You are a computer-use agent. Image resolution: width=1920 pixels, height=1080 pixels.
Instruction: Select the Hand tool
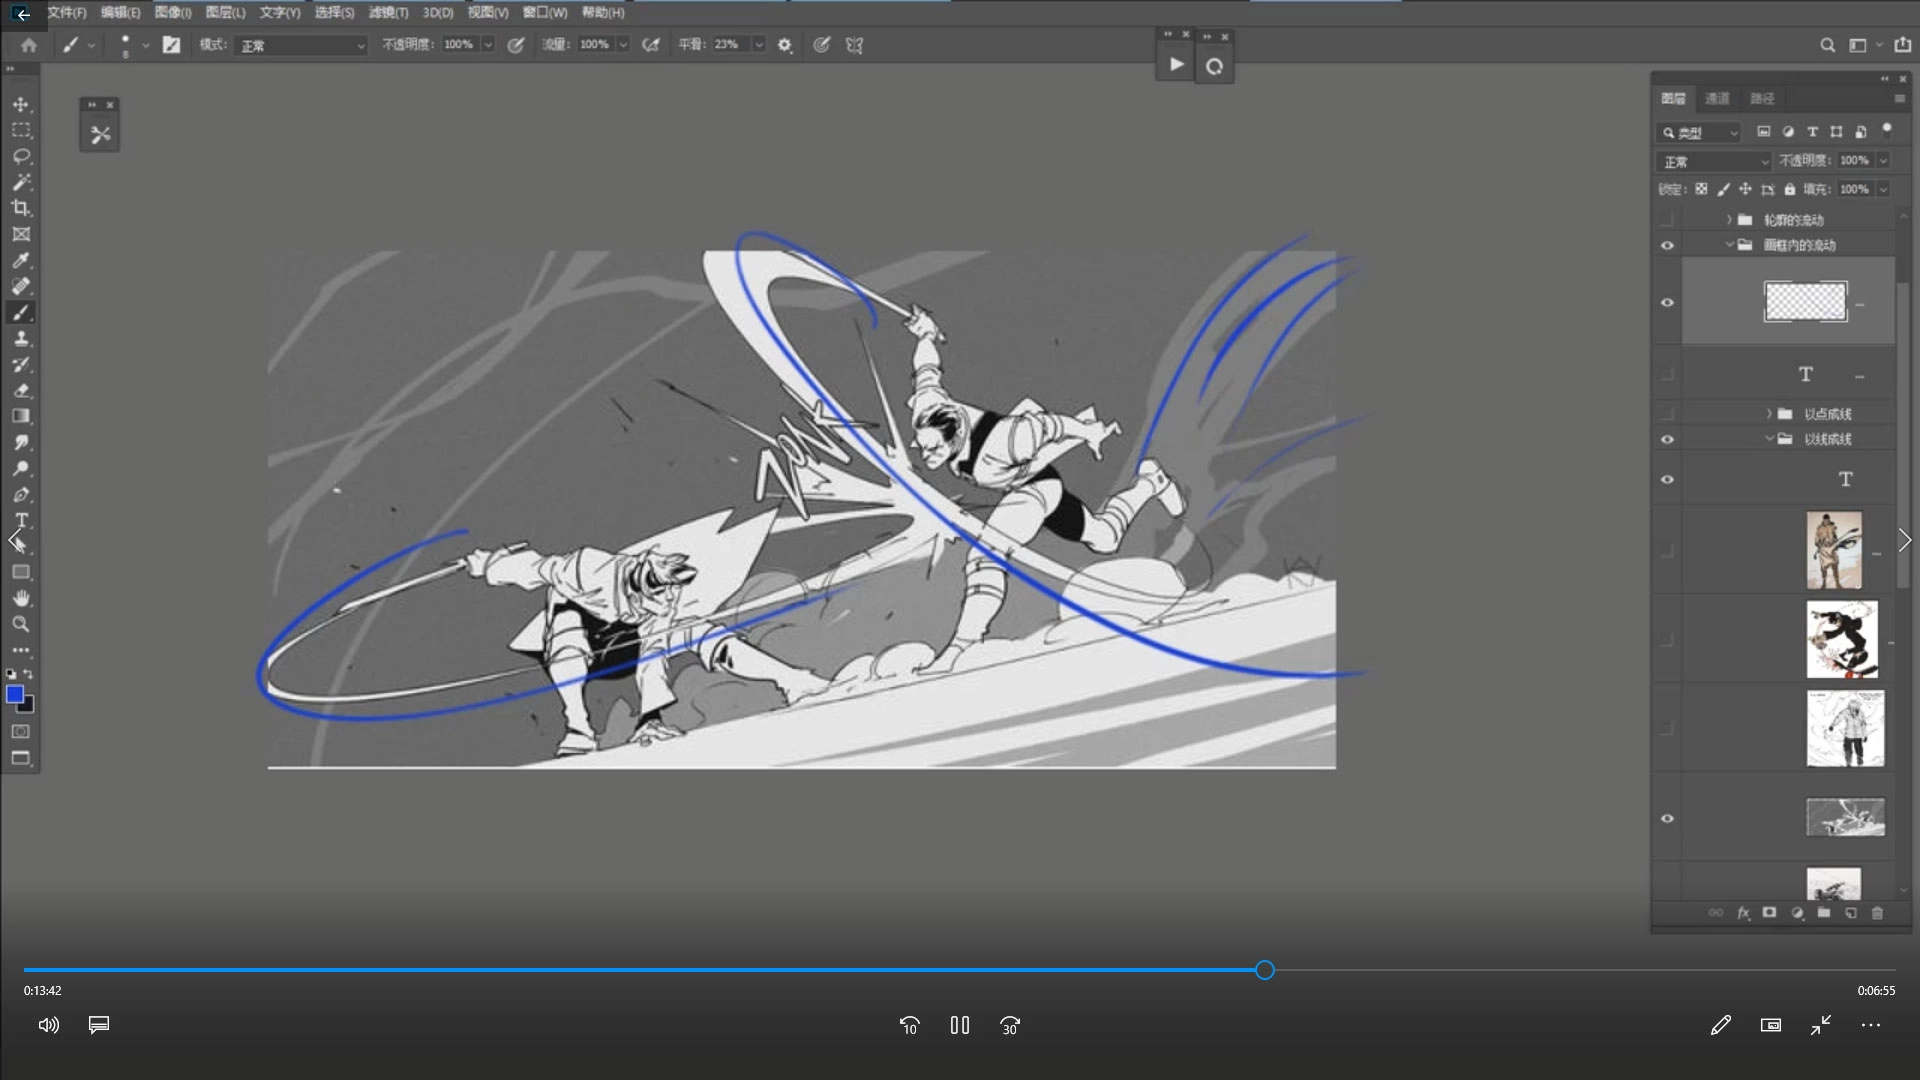coord(21,598)
